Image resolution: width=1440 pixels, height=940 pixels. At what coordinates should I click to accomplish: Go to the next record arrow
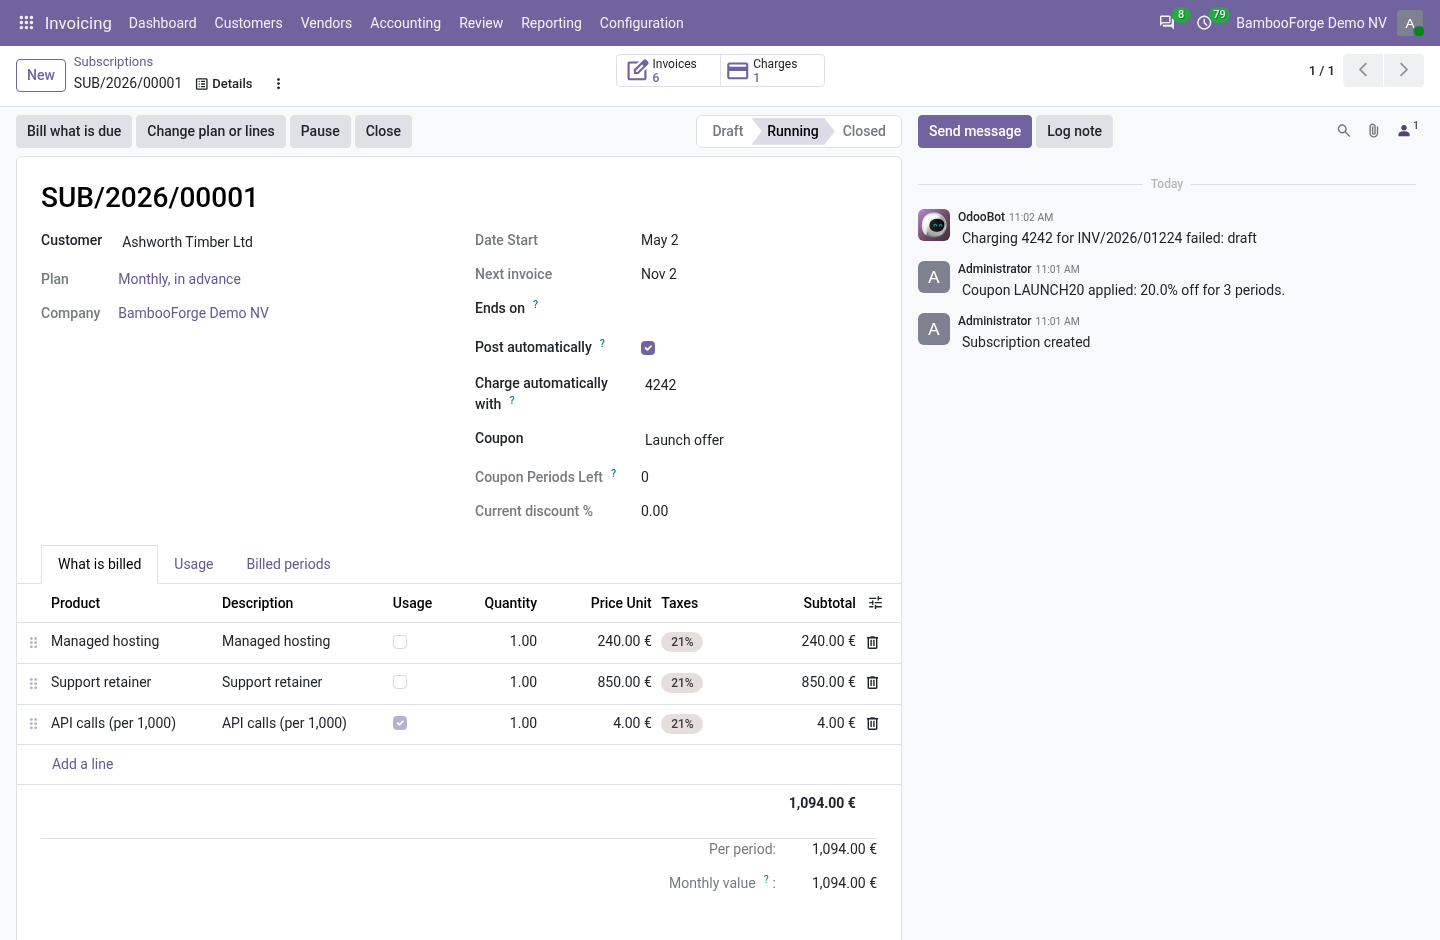click(1404, 70)
